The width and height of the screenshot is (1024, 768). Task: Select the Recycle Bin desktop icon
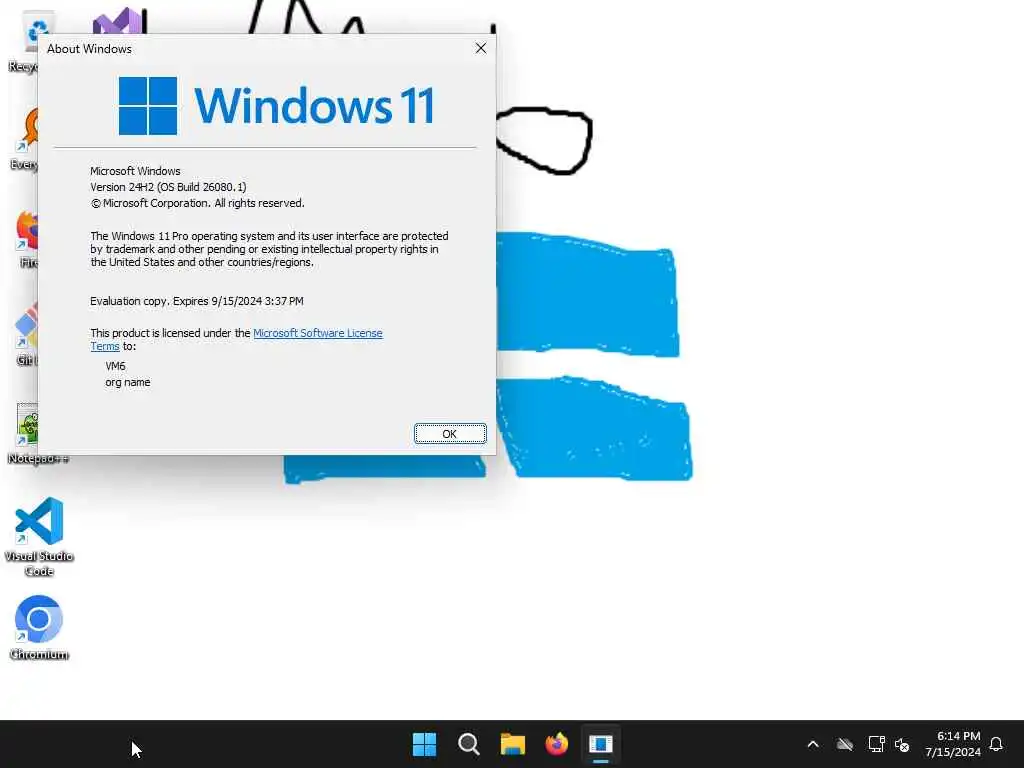coord(24,42)
